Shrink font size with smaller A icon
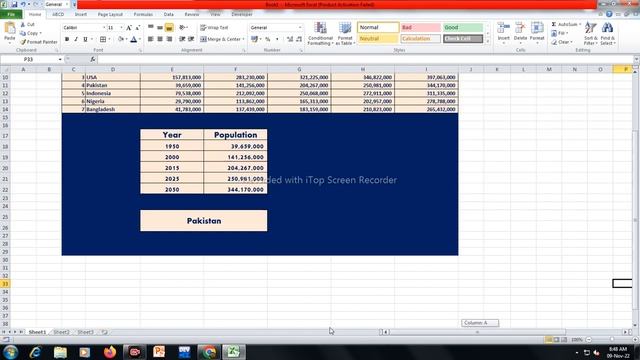The width and height of the screenshot is (640, 360). pyautogui.click(x=138, y=27)
